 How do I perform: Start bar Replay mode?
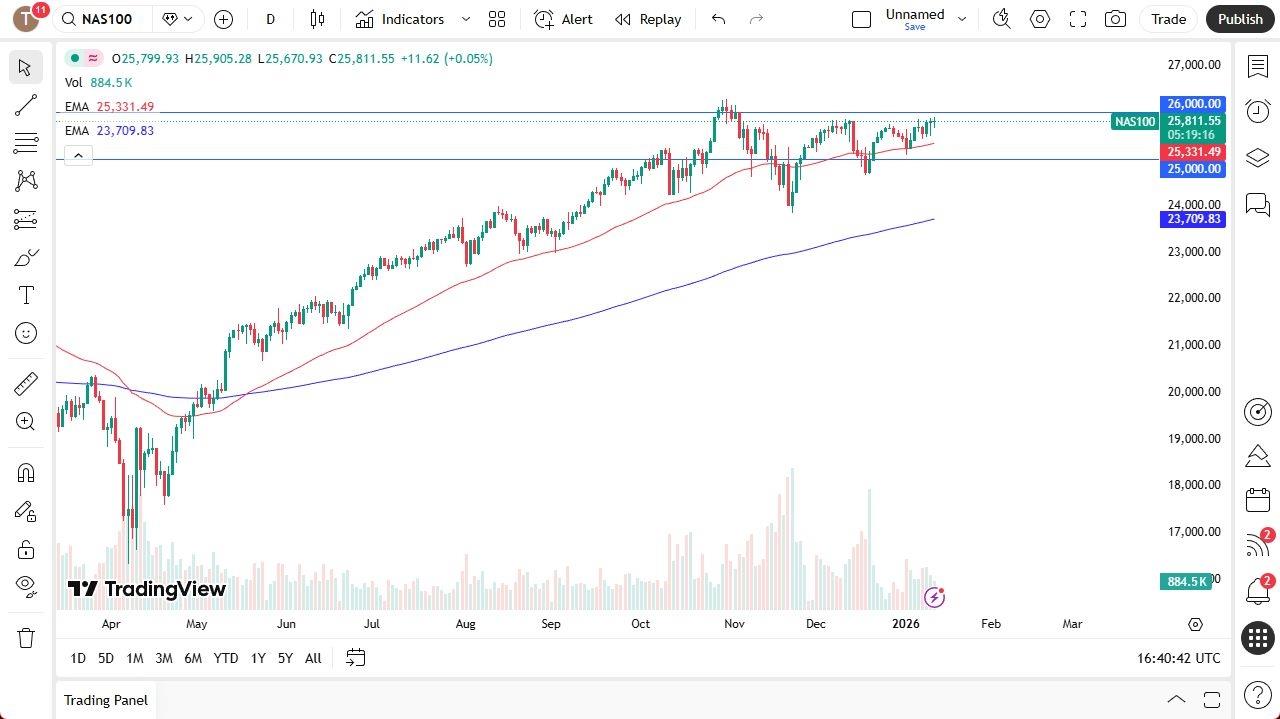tap(647, 19)
